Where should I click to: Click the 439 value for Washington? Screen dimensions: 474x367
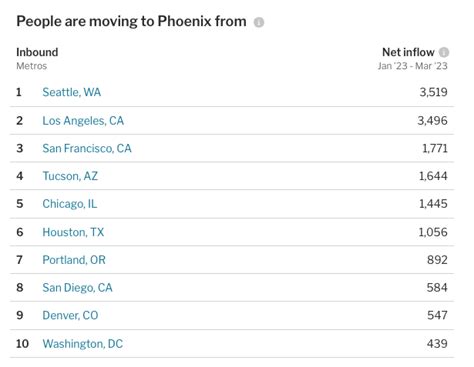click(x=437, y=344)
